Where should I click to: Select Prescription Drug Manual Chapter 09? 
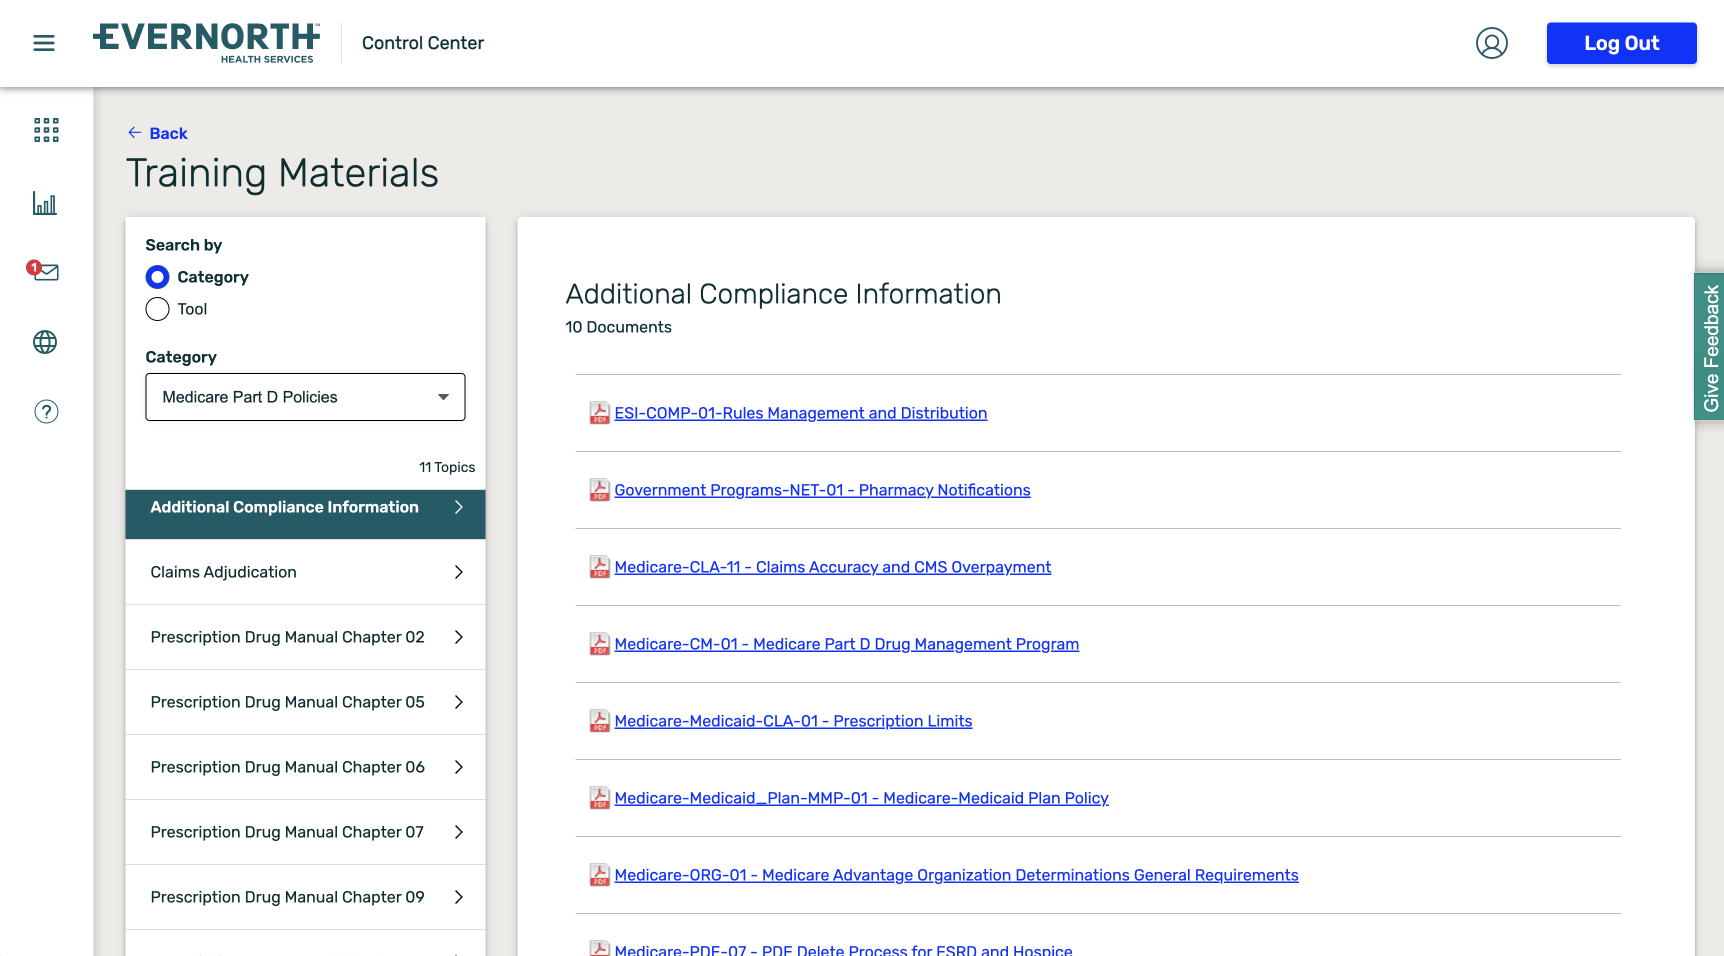305,897
